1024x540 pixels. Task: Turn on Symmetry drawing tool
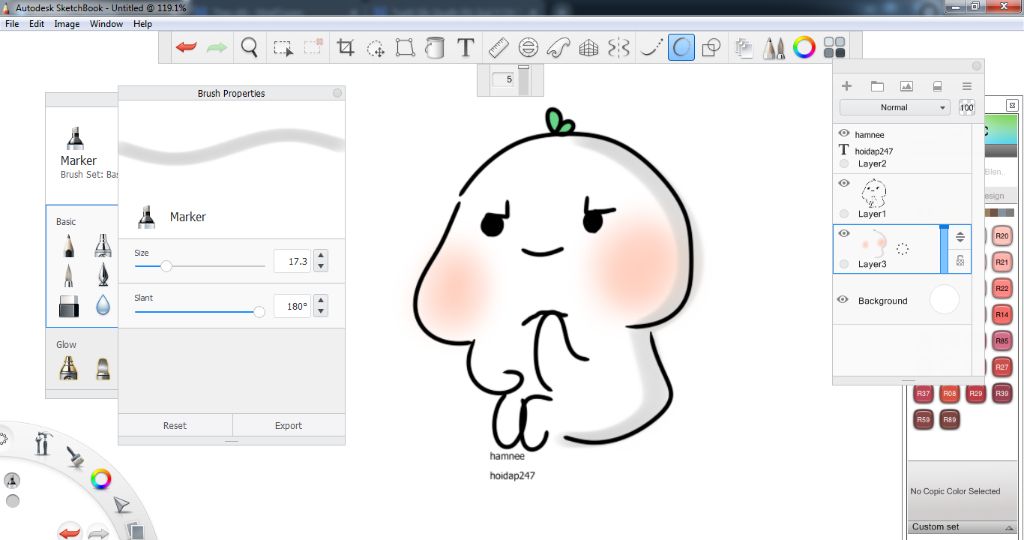618,47
